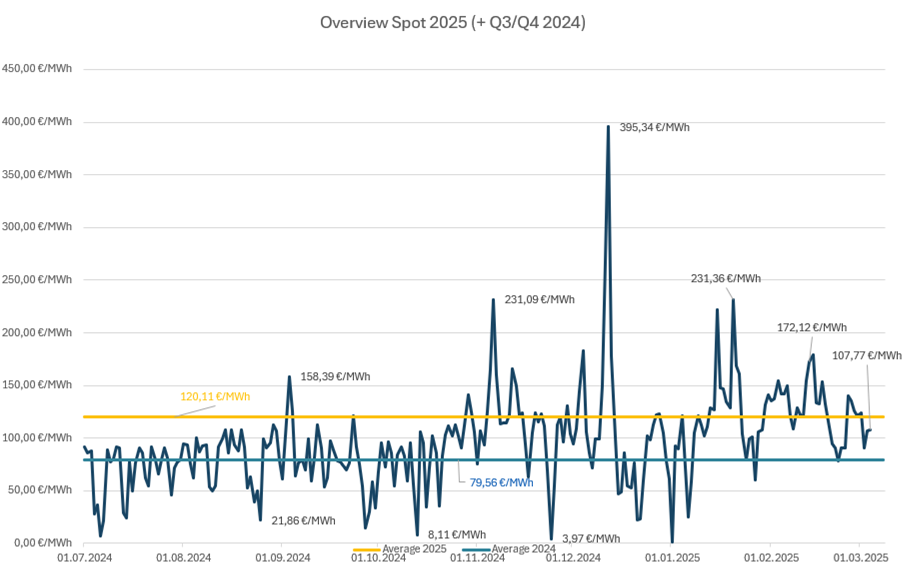Click the blue 79,56 €/MWh average label

point(501,482)
